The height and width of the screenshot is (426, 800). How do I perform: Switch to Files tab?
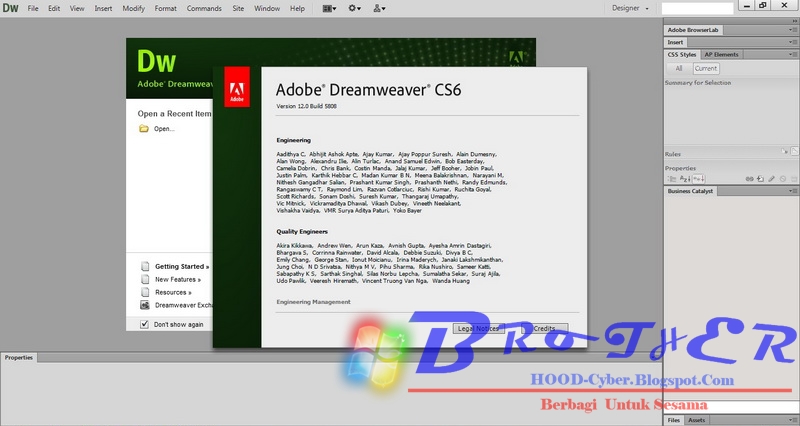[673, 420]
